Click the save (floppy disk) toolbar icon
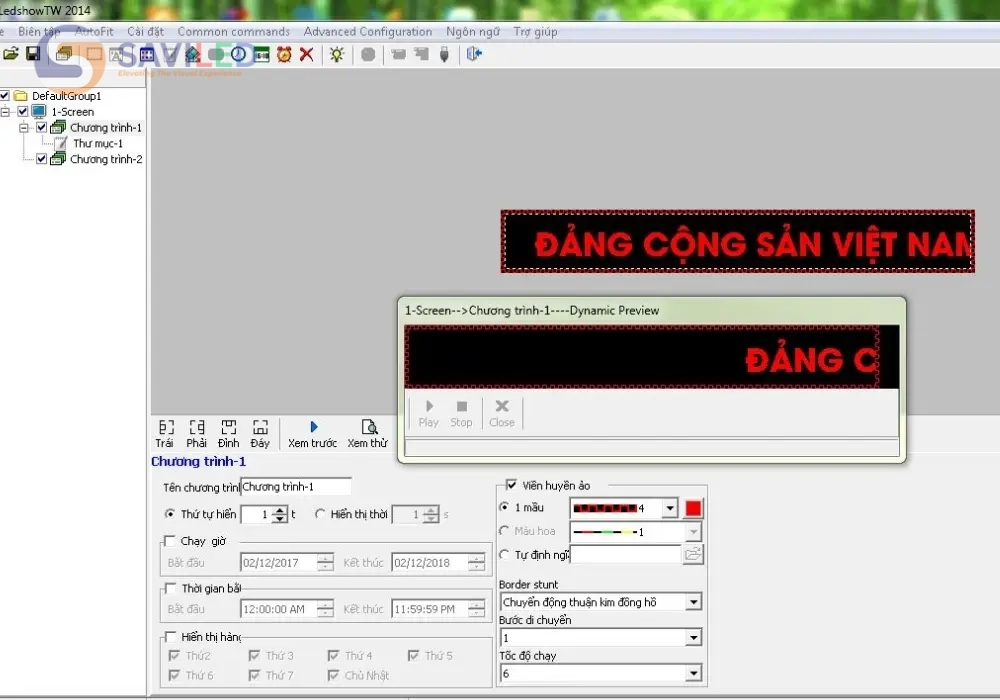Image resolution: width=1000 pixels, height=700 pixels. (x=33, y=54)
